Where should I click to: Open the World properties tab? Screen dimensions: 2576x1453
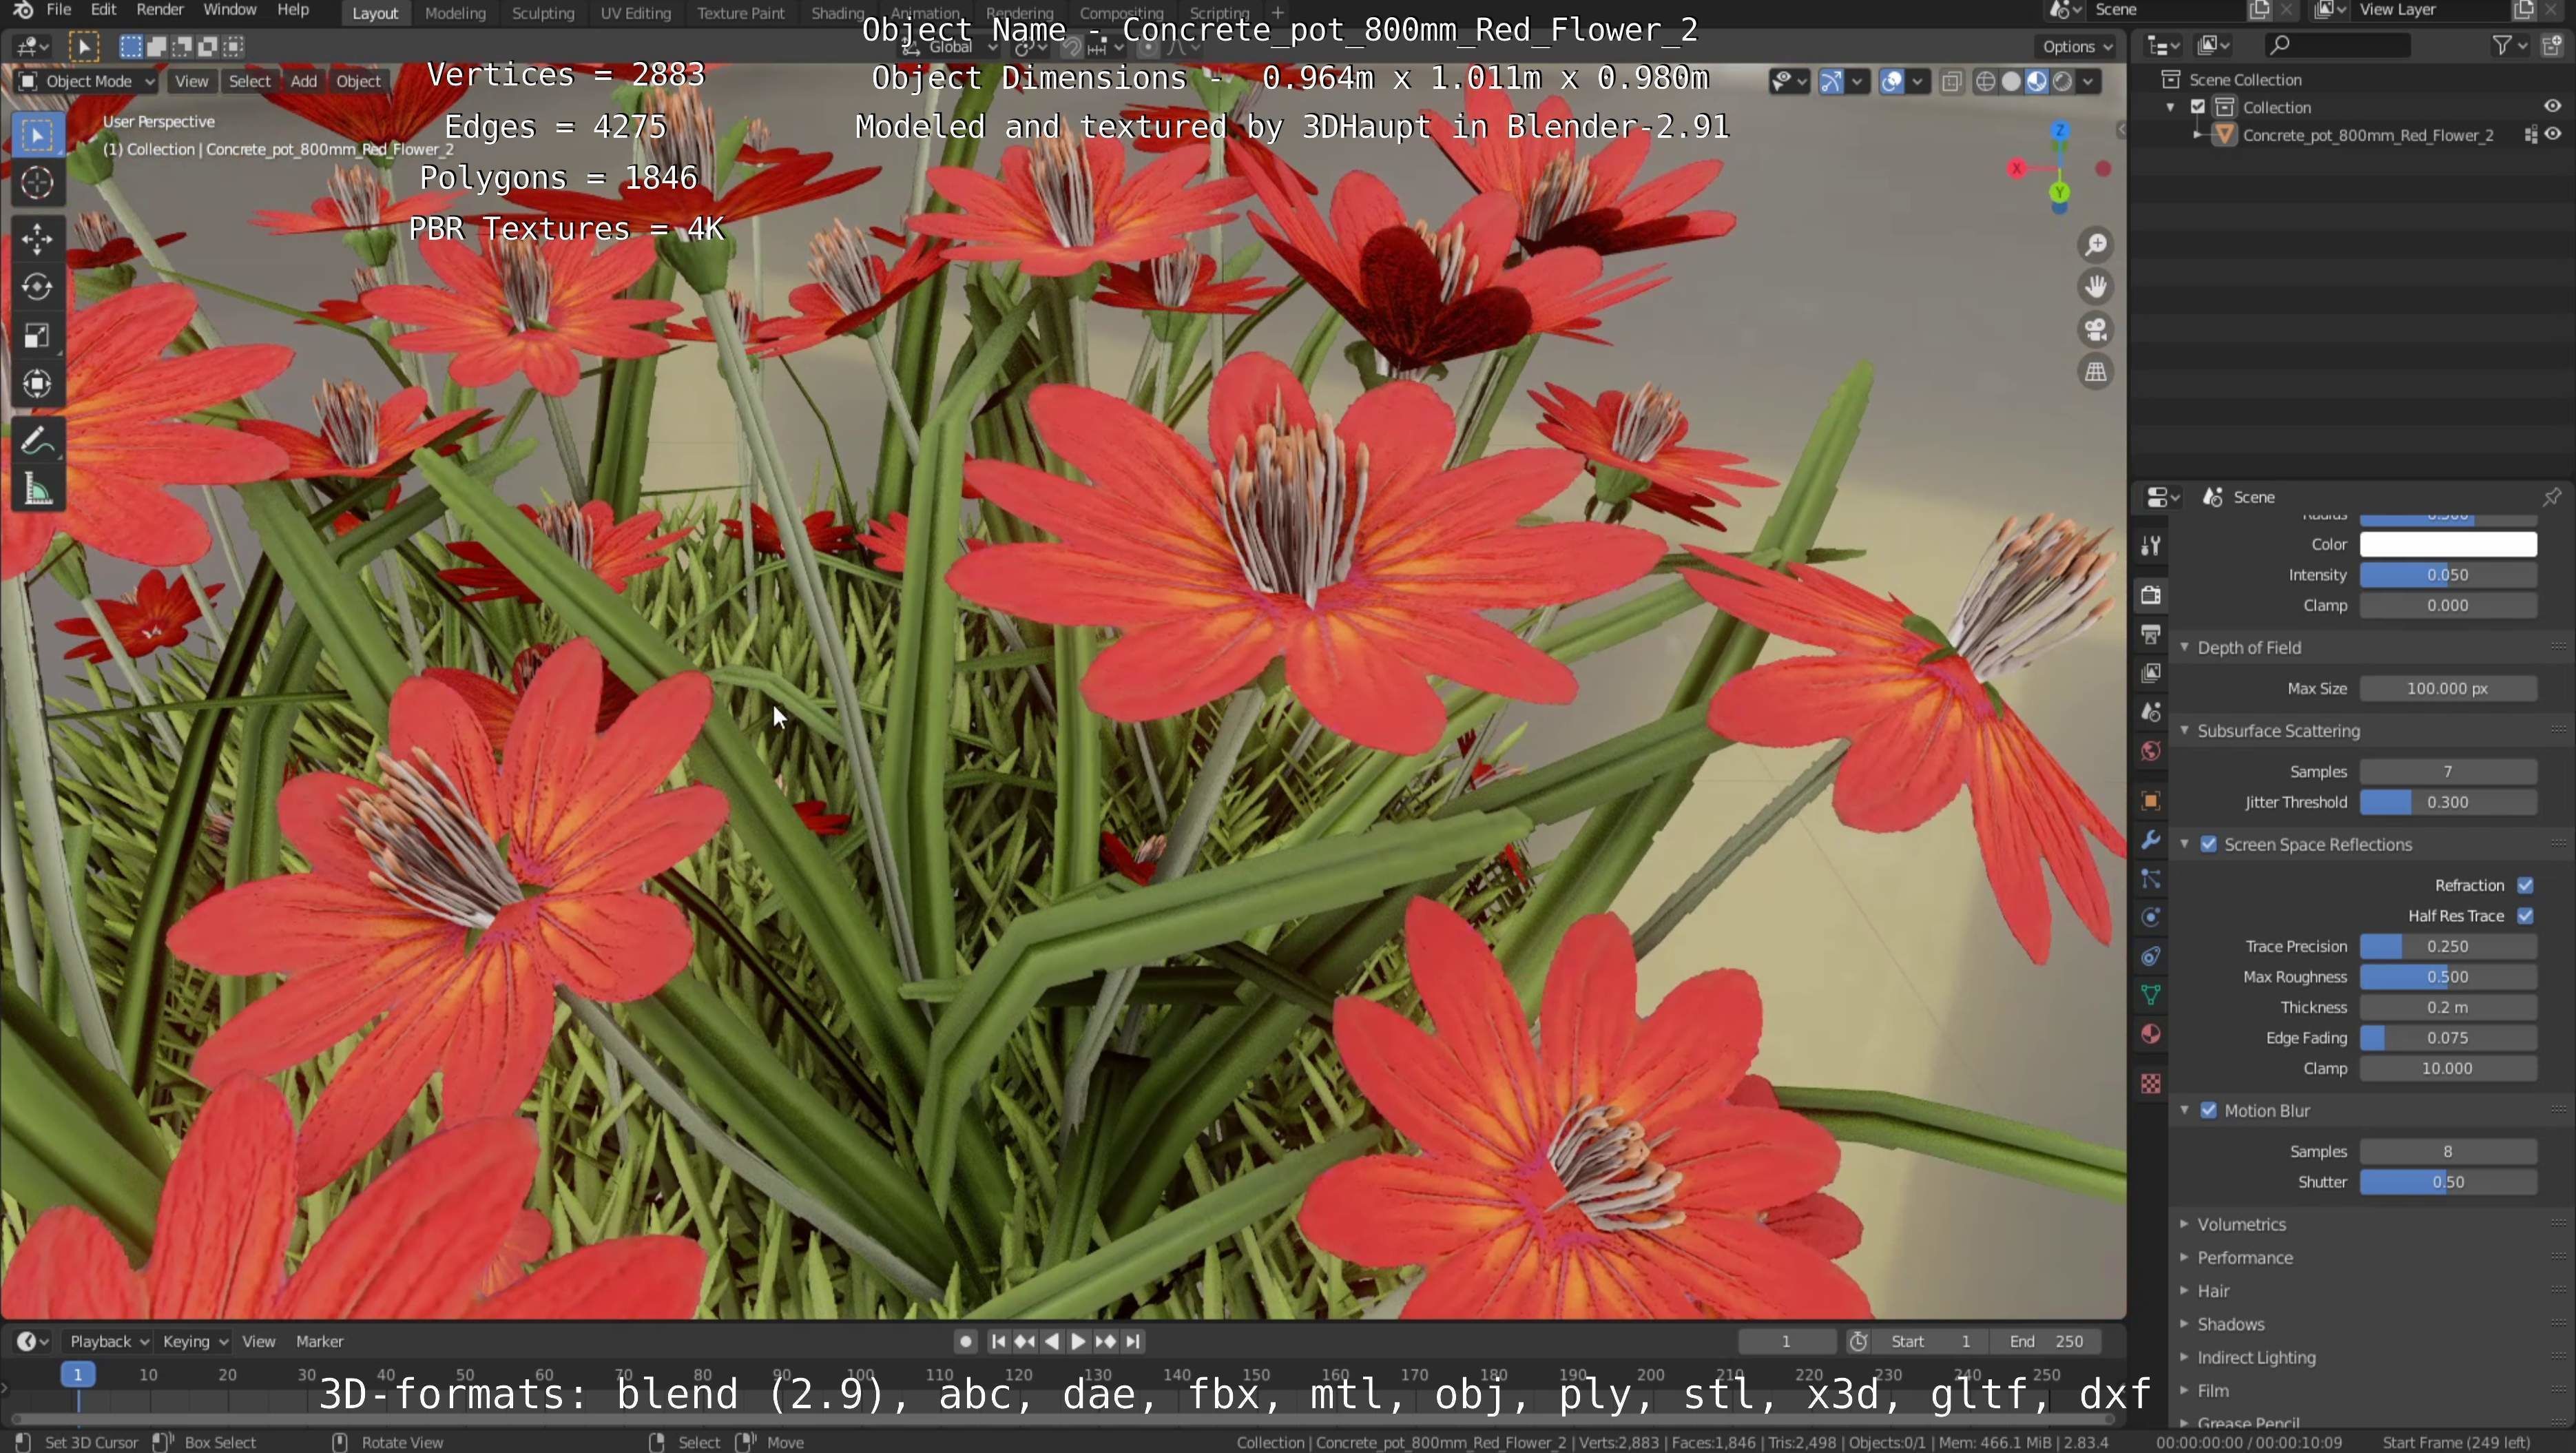[2151, 751]
